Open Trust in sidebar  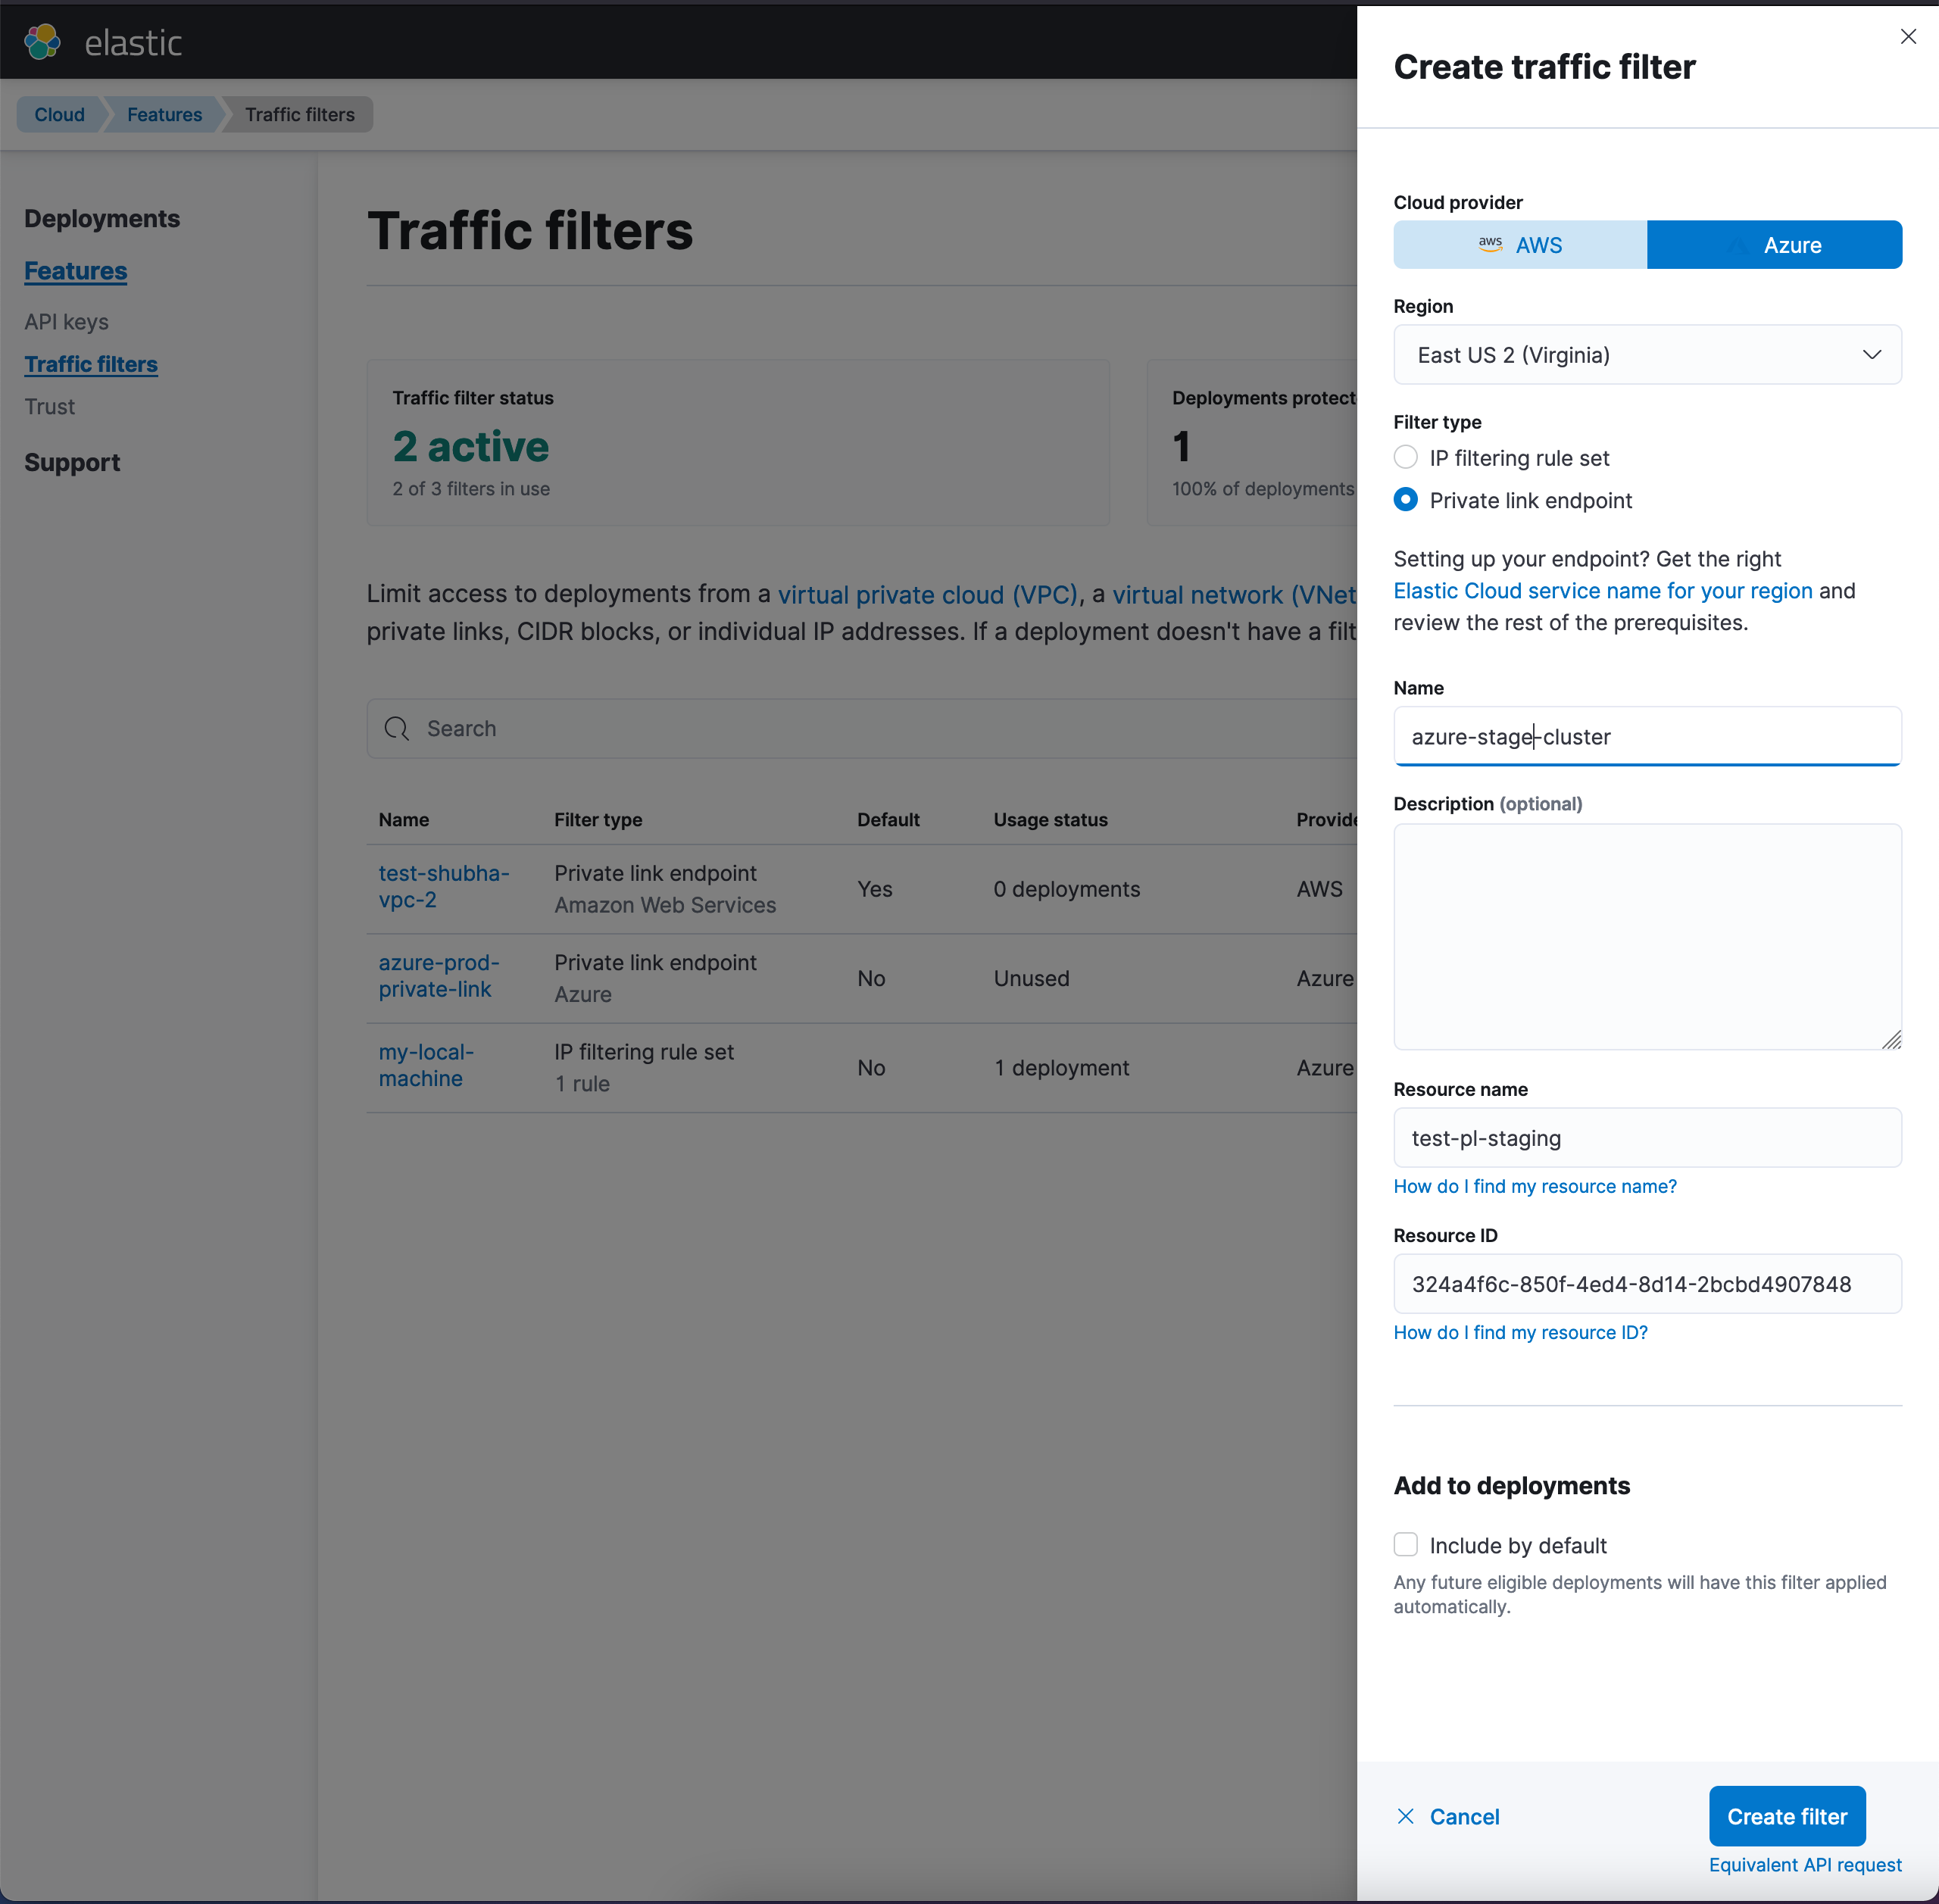pyautogui.click(x=50, y=407)
